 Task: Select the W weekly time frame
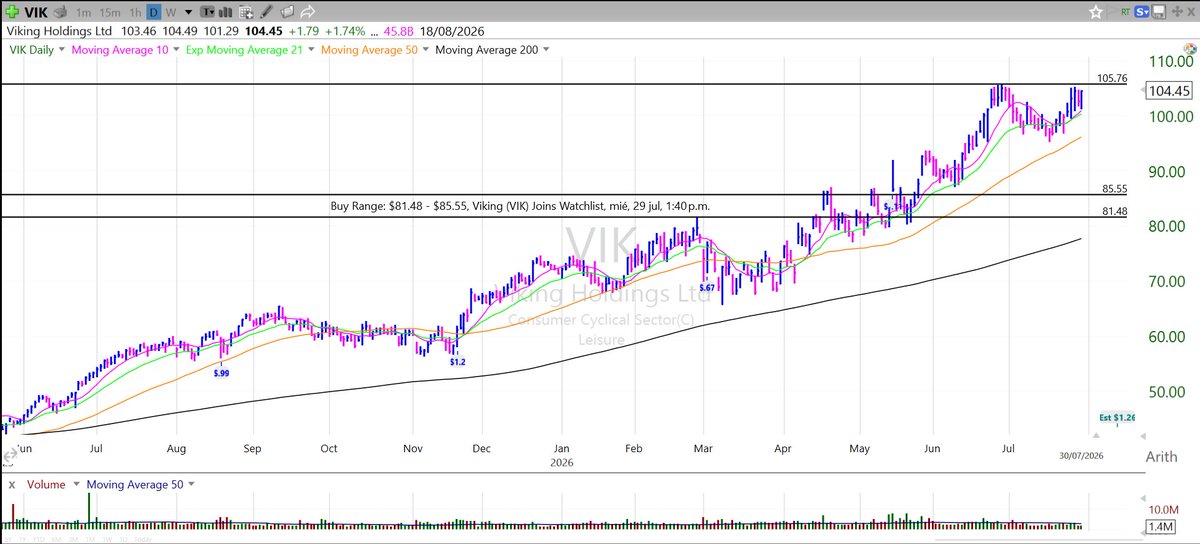point(170,12)
